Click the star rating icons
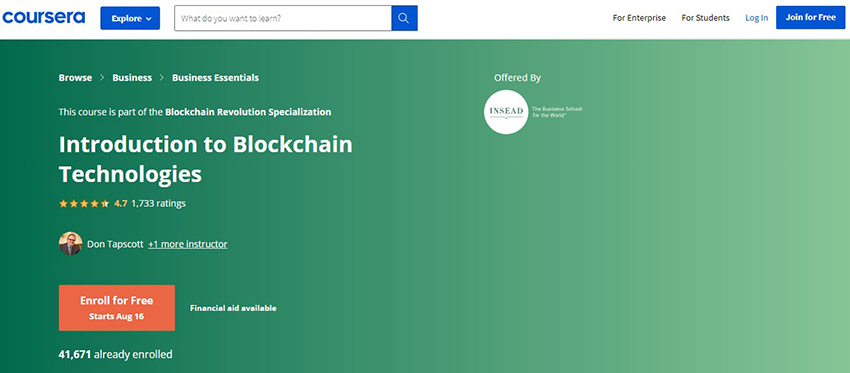850x373 pixels. [x=84, y=204]
